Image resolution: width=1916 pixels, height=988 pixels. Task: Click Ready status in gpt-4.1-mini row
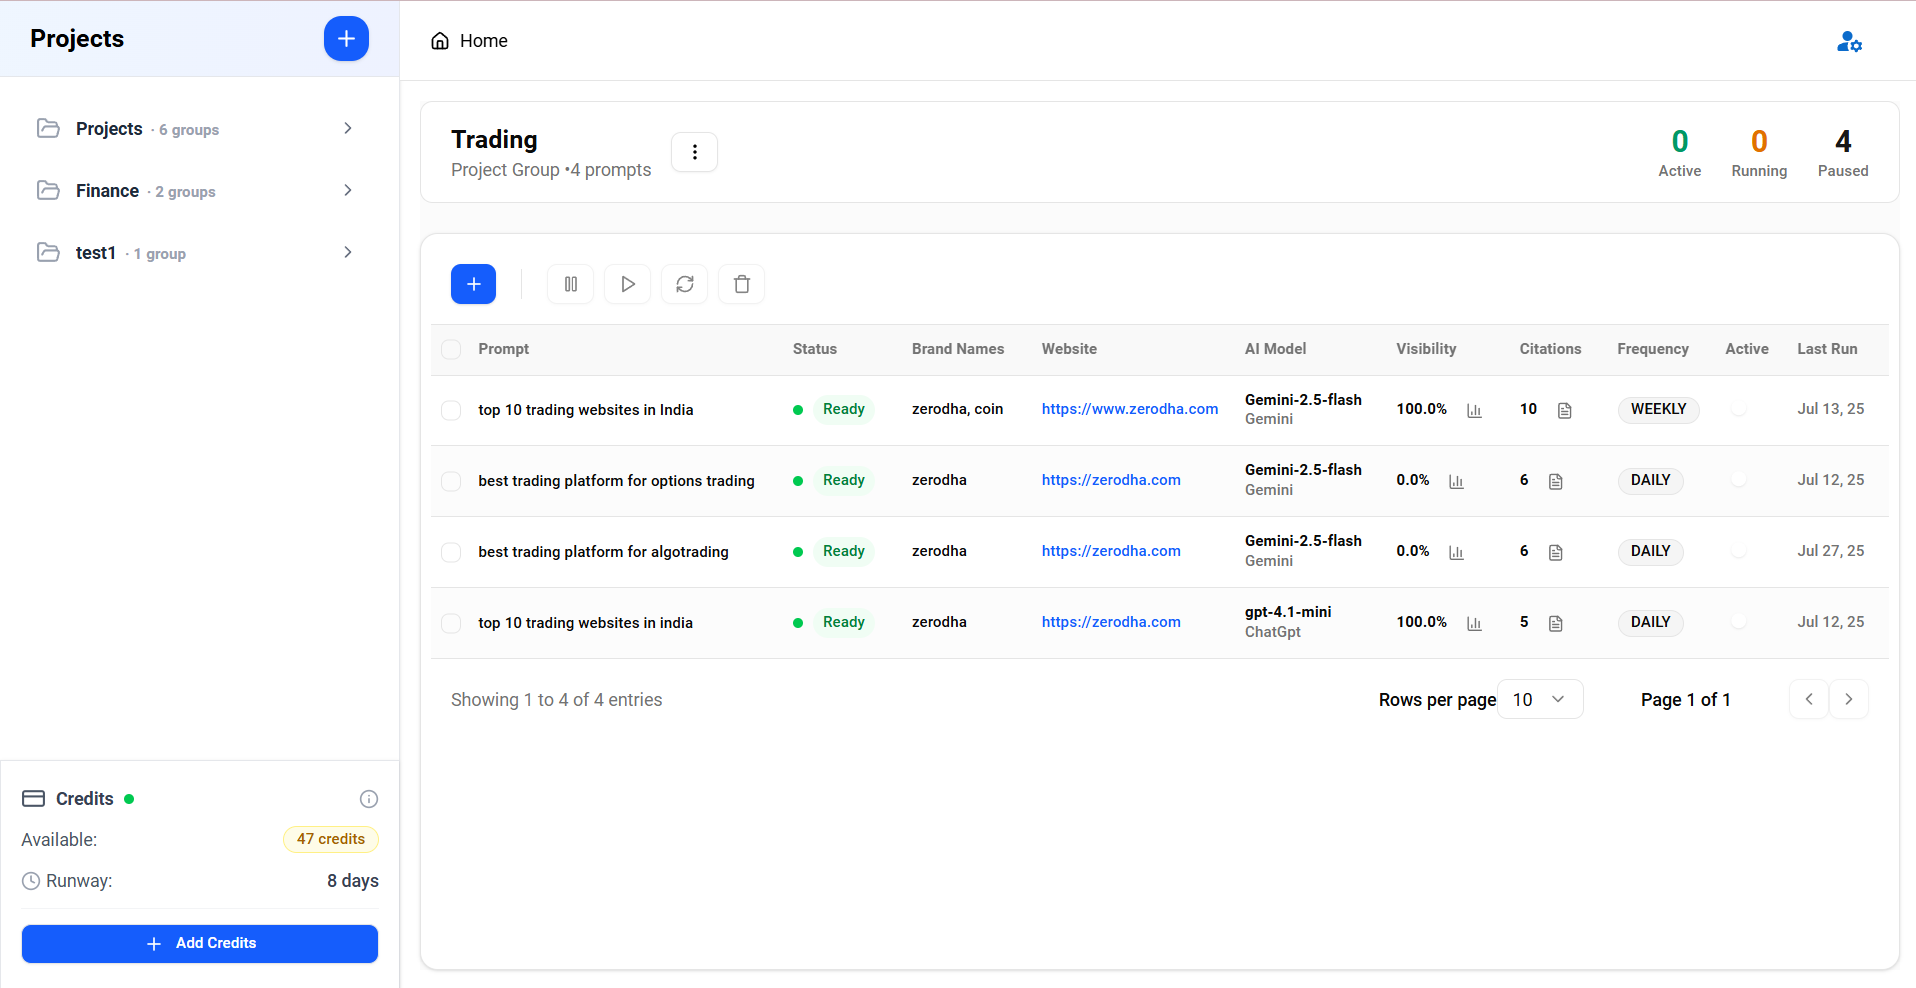click(843, 622)
